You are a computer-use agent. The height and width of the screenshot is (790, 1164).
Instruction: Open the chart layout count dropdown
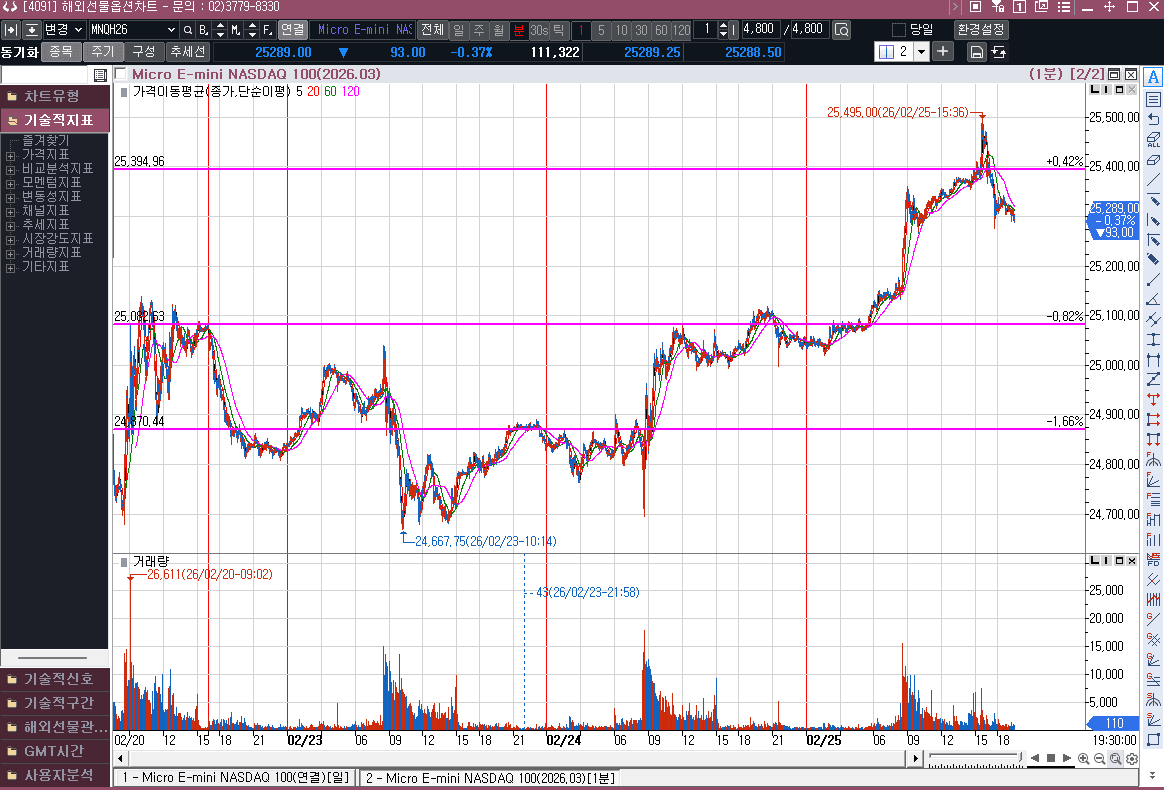pos(920,51)
